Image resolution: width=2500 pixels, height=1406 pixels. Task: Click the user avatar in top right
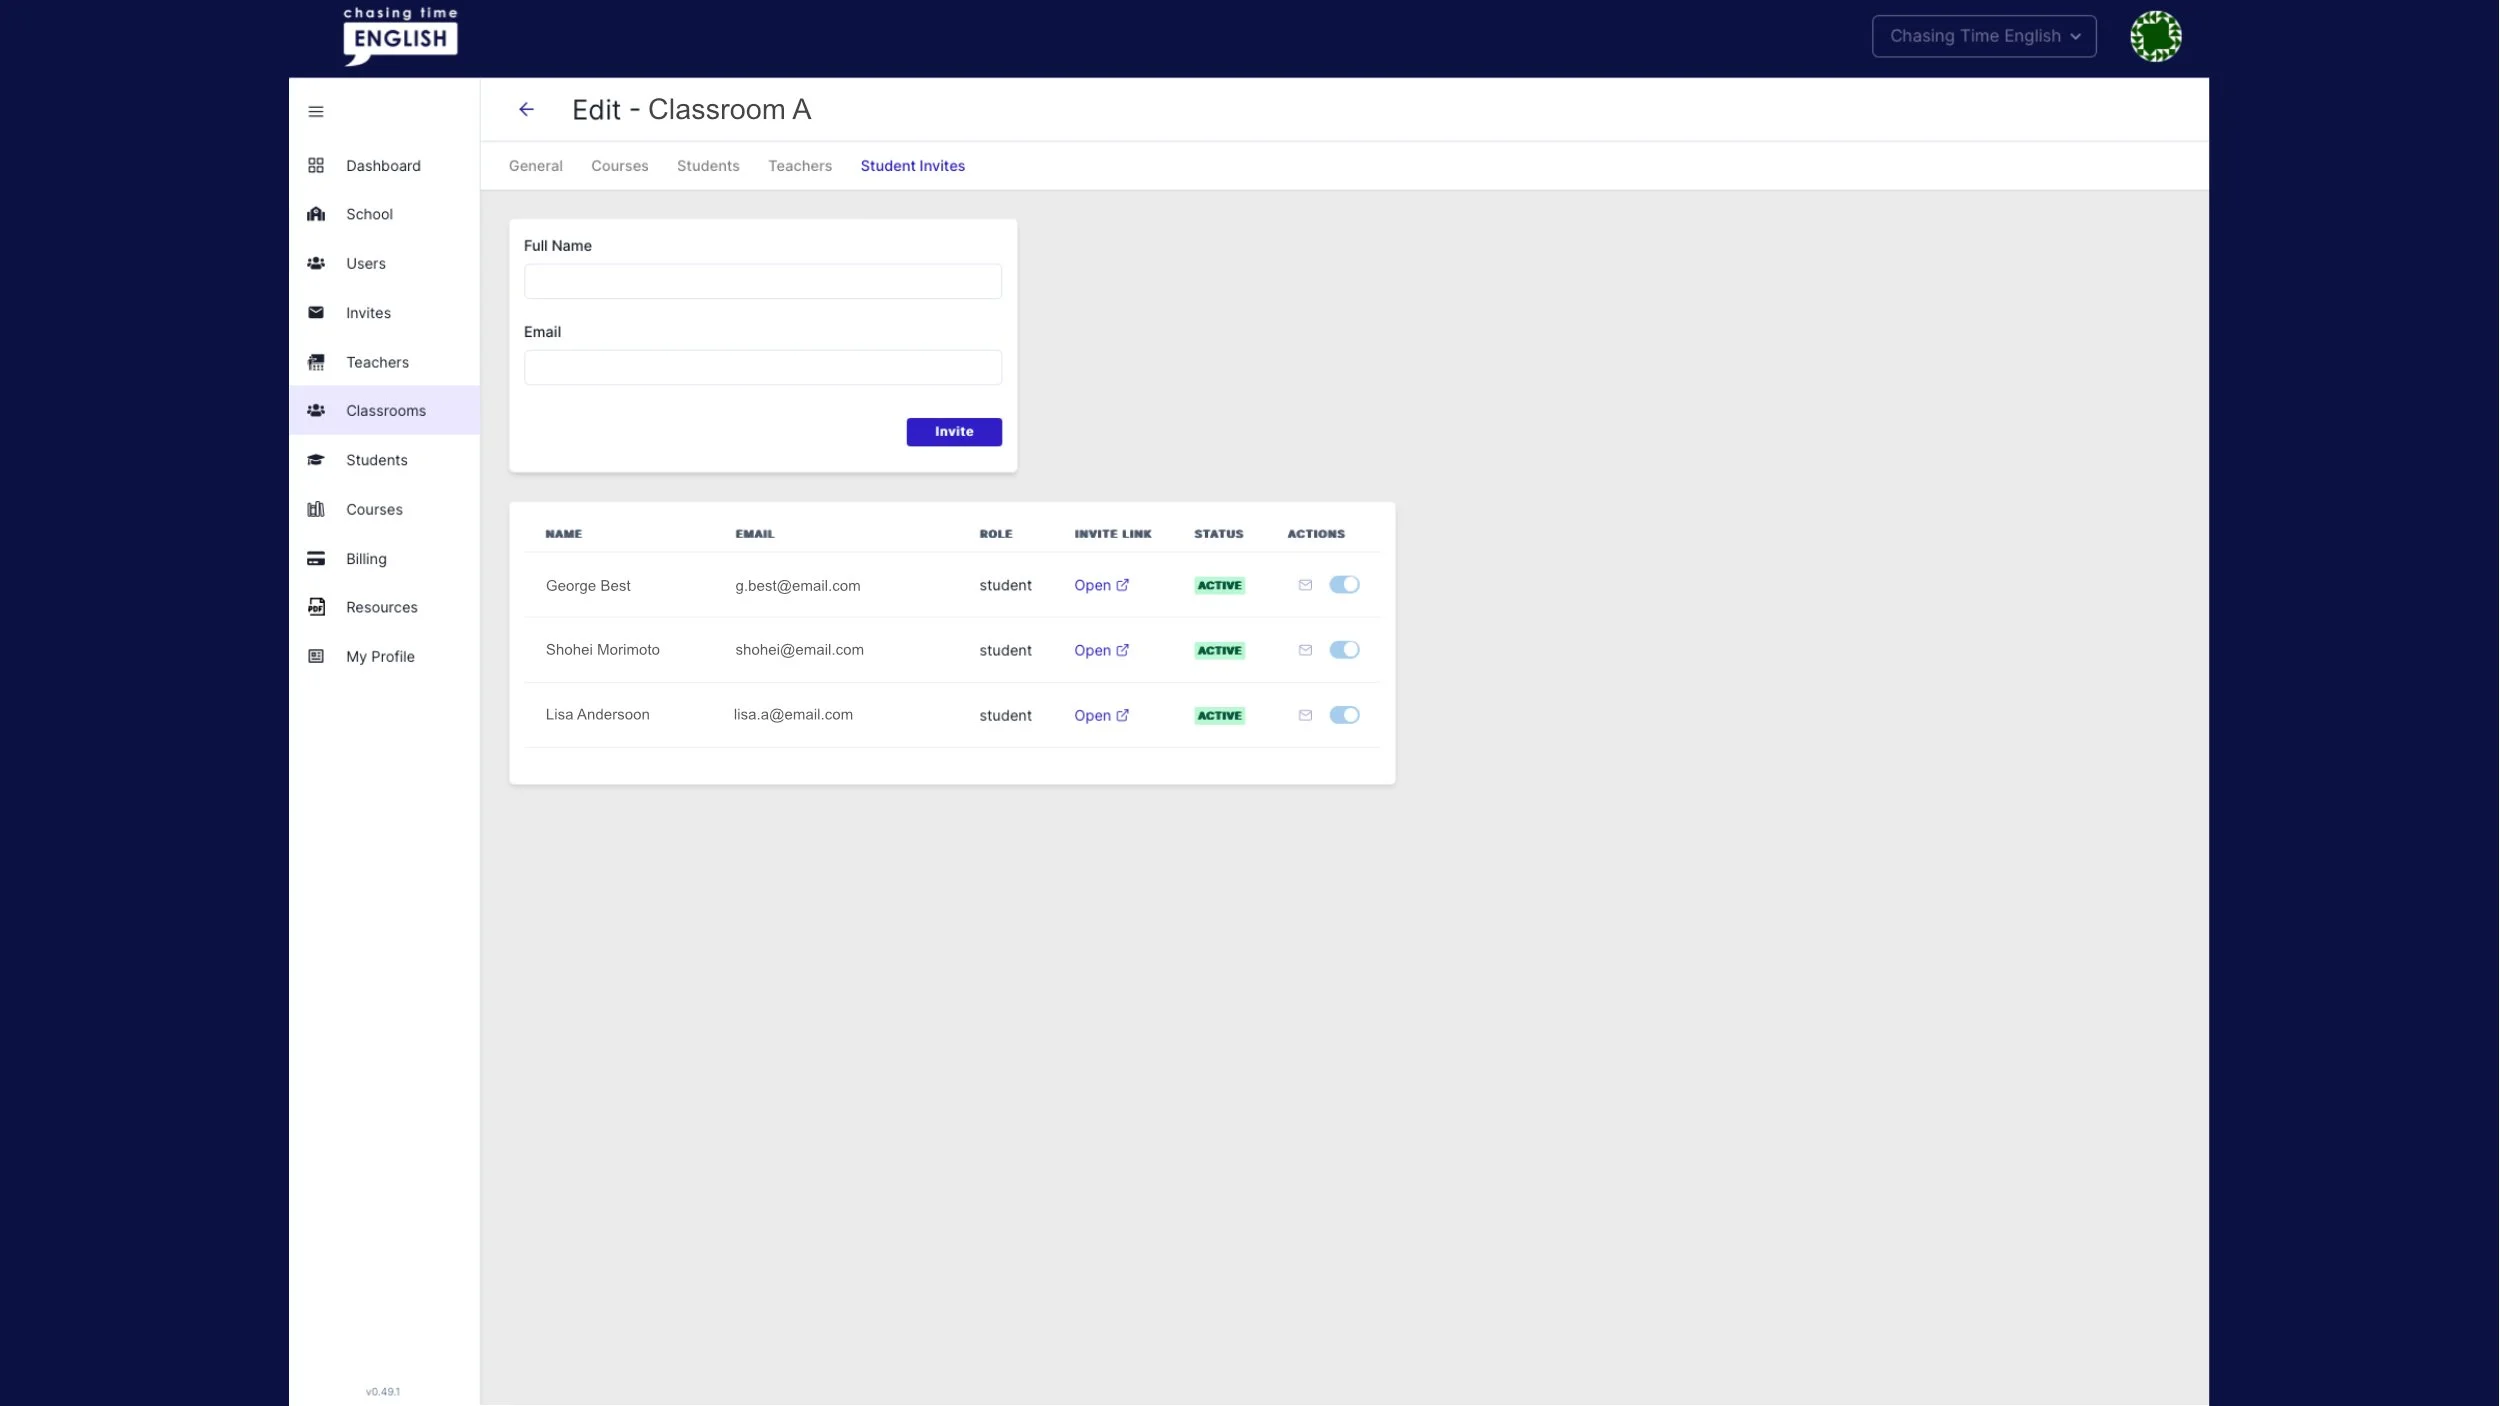coord(2155,36)
